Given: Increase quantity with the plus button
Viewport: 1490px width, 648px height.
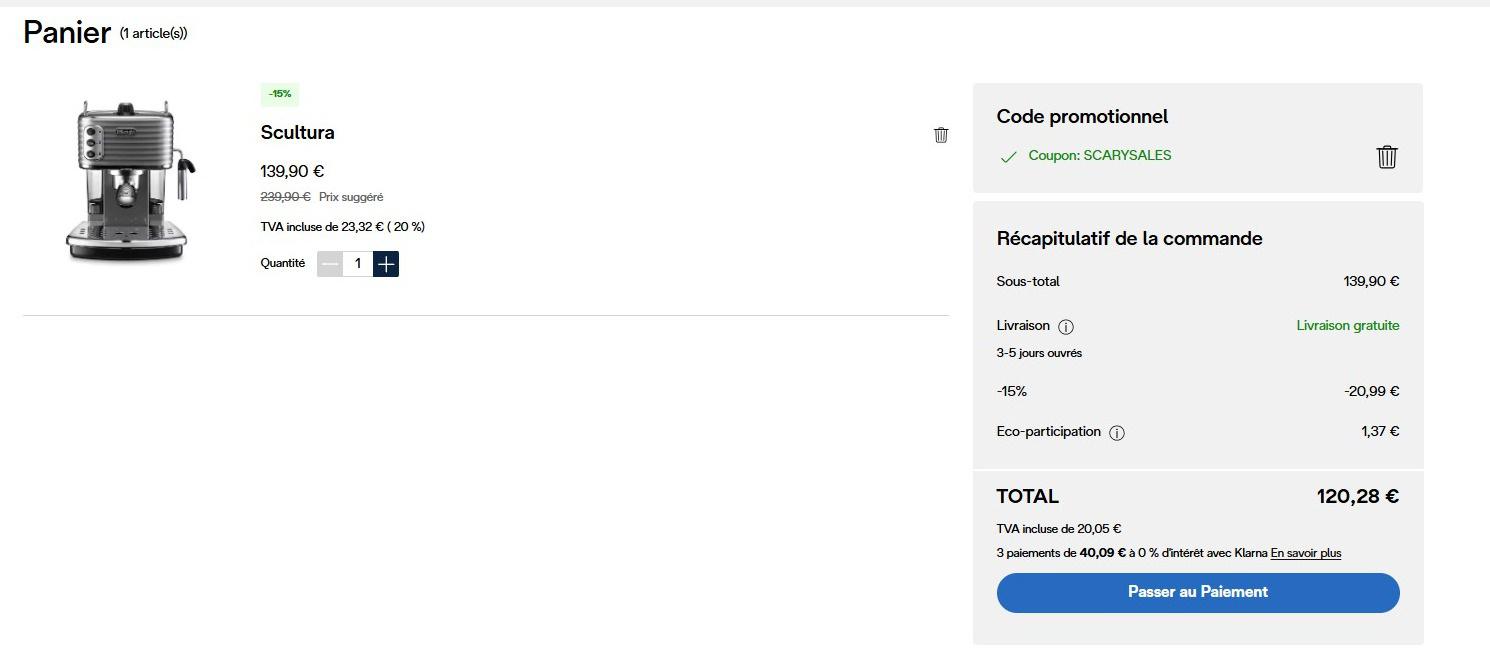Looking at the screenshot, I should point(386,264).
